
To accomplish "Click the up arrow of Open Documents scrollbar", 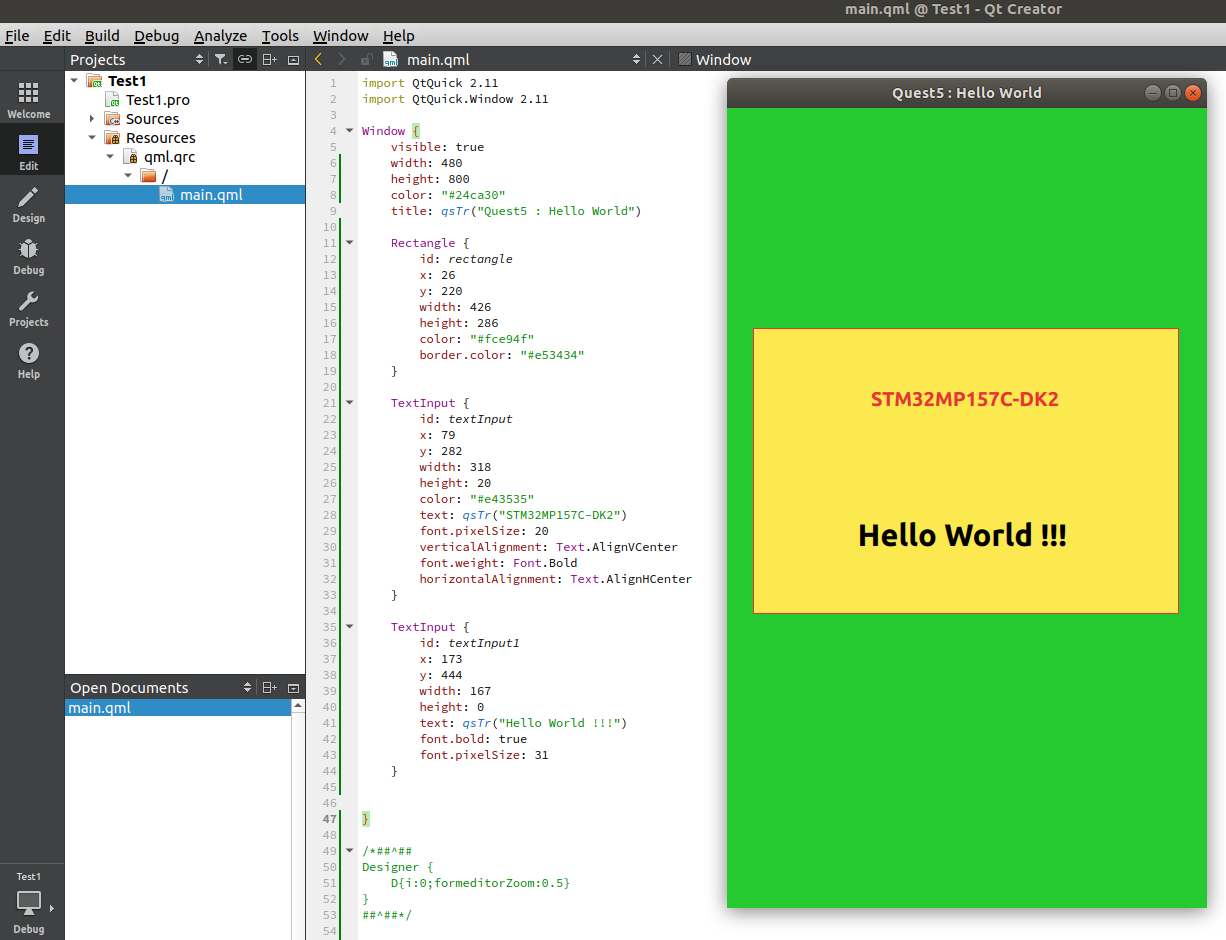I will [297, 706].
